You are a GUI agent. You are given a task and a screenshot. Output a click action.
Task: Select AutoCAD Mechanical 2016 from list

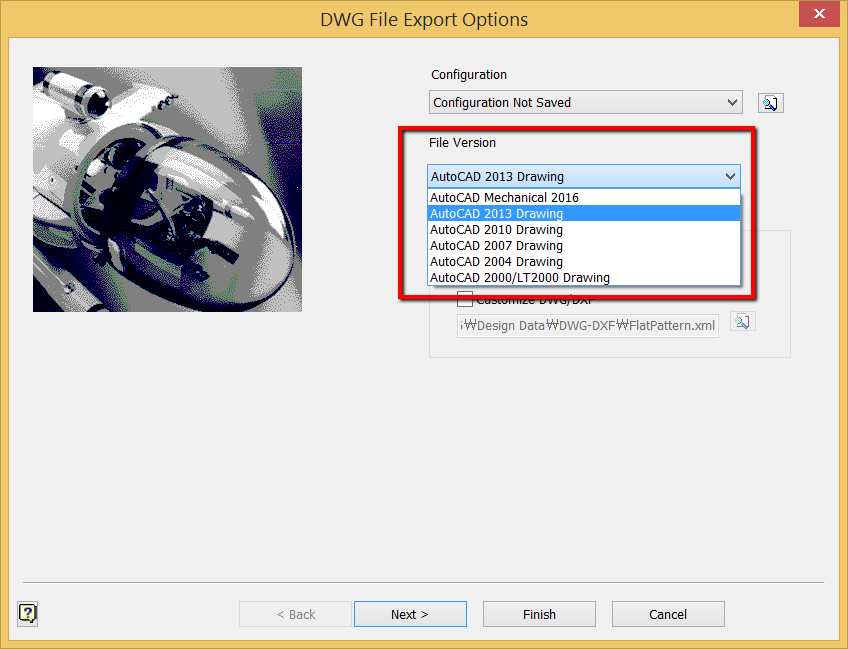pyautogui.click(x=584, y=197)
